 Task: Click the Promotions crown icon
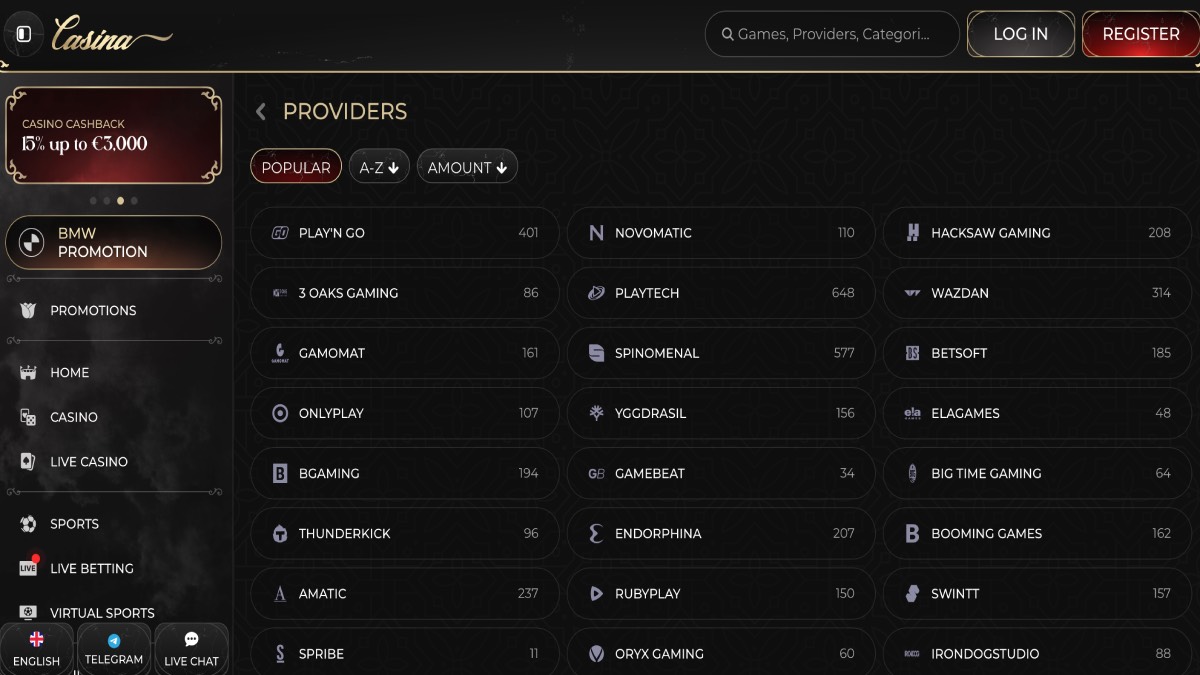pos(28,310)
